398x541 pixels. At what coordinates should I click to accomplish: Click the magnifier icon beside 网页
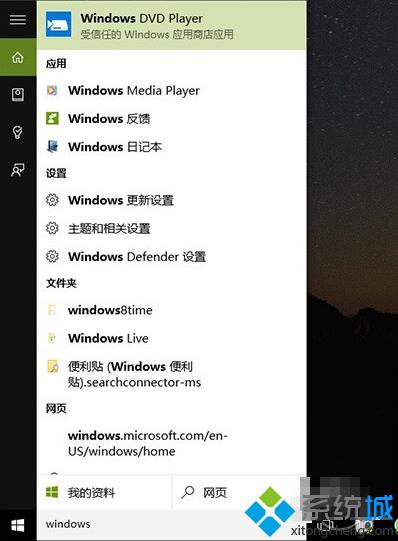click(x=188, y=492)
